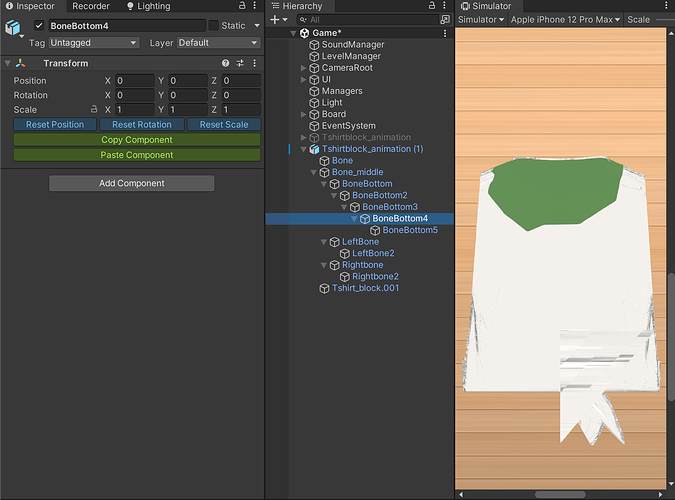Click the object name field BoneBottom4
675x500 pixels.
[127, 26]
